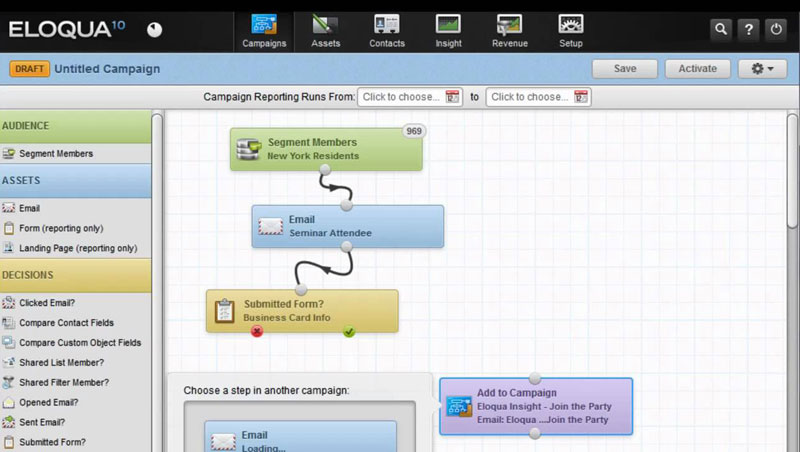Click bottom connector of Segment Members node

coord(325,169)
